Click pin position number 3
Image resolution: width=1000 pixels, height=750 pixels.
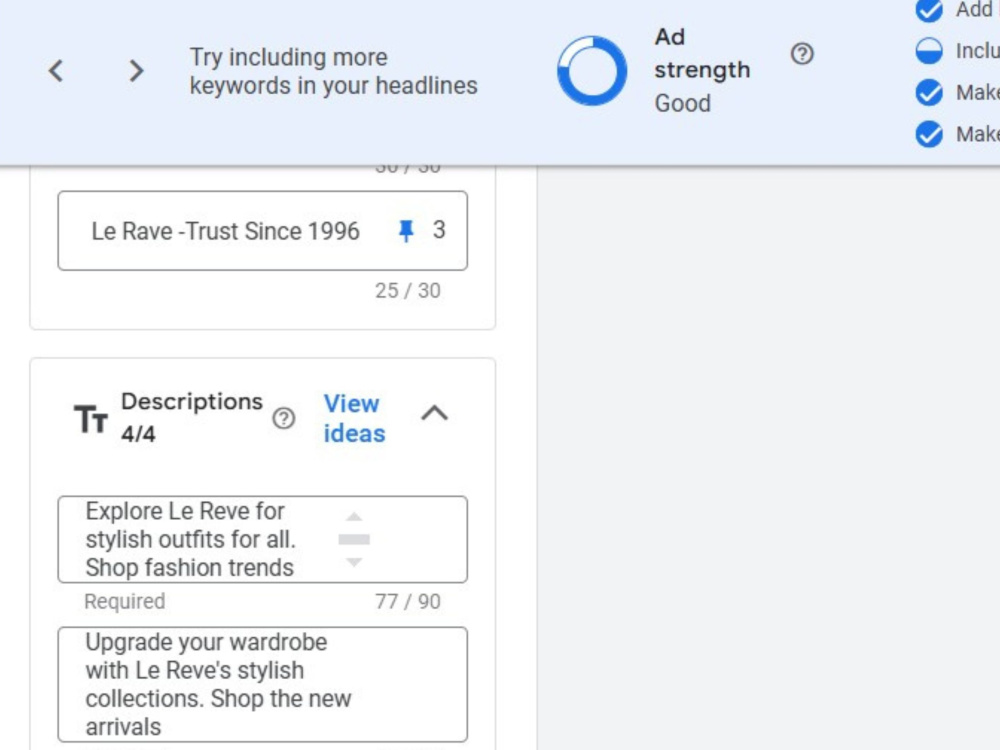[x=439, y=230]
